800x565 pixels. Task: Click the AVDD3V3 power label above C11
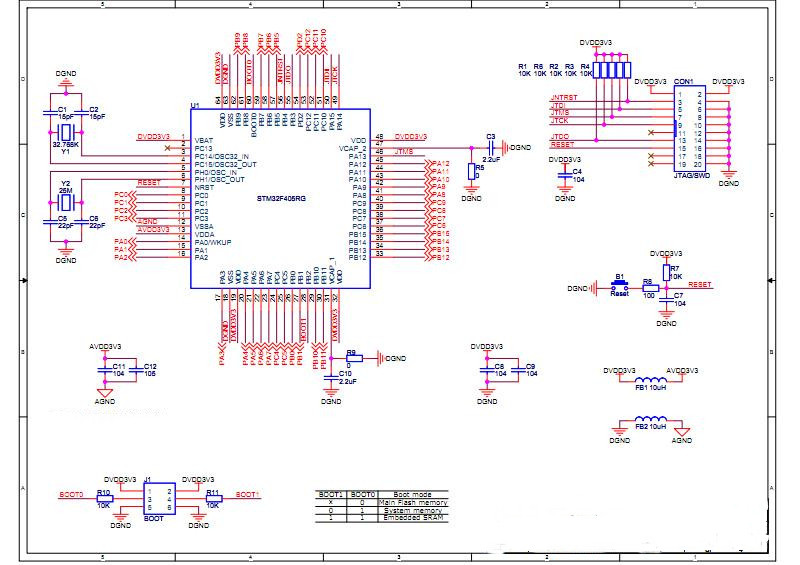(105, 347)
